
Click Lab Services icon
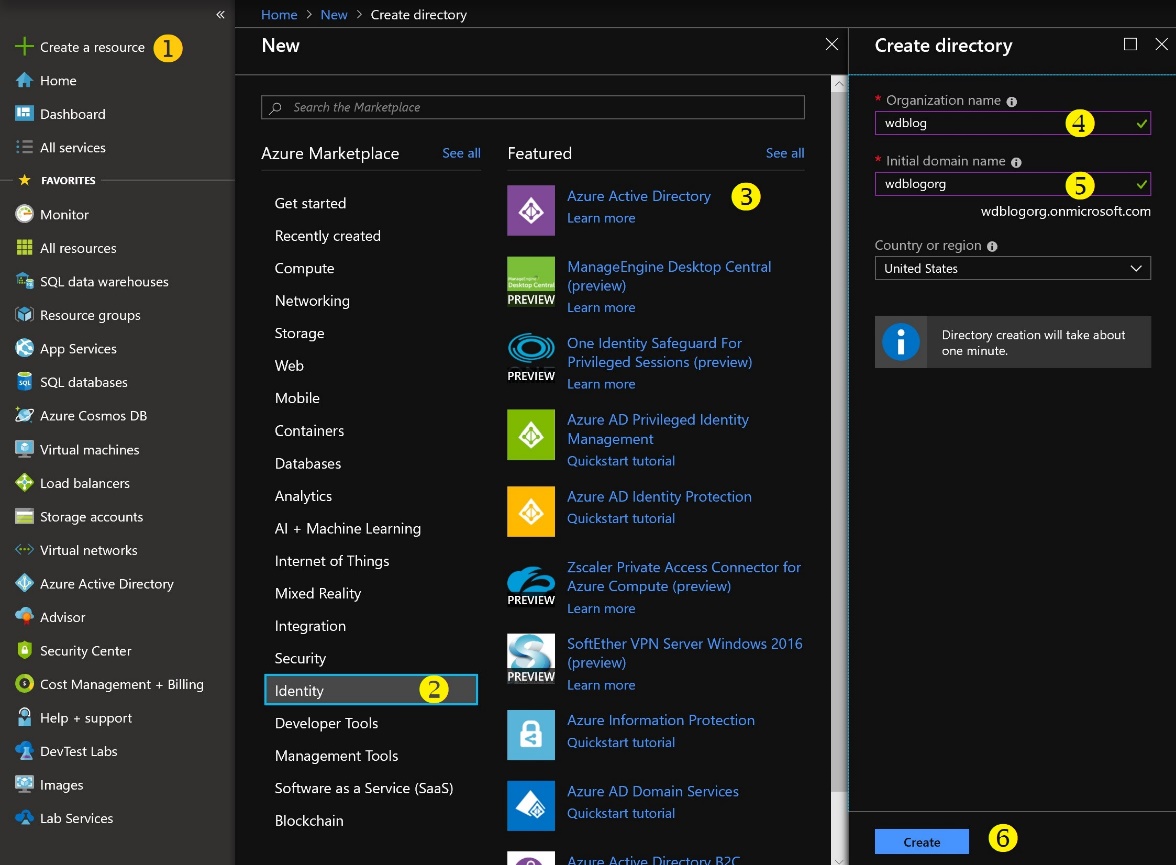coord(24,818)
